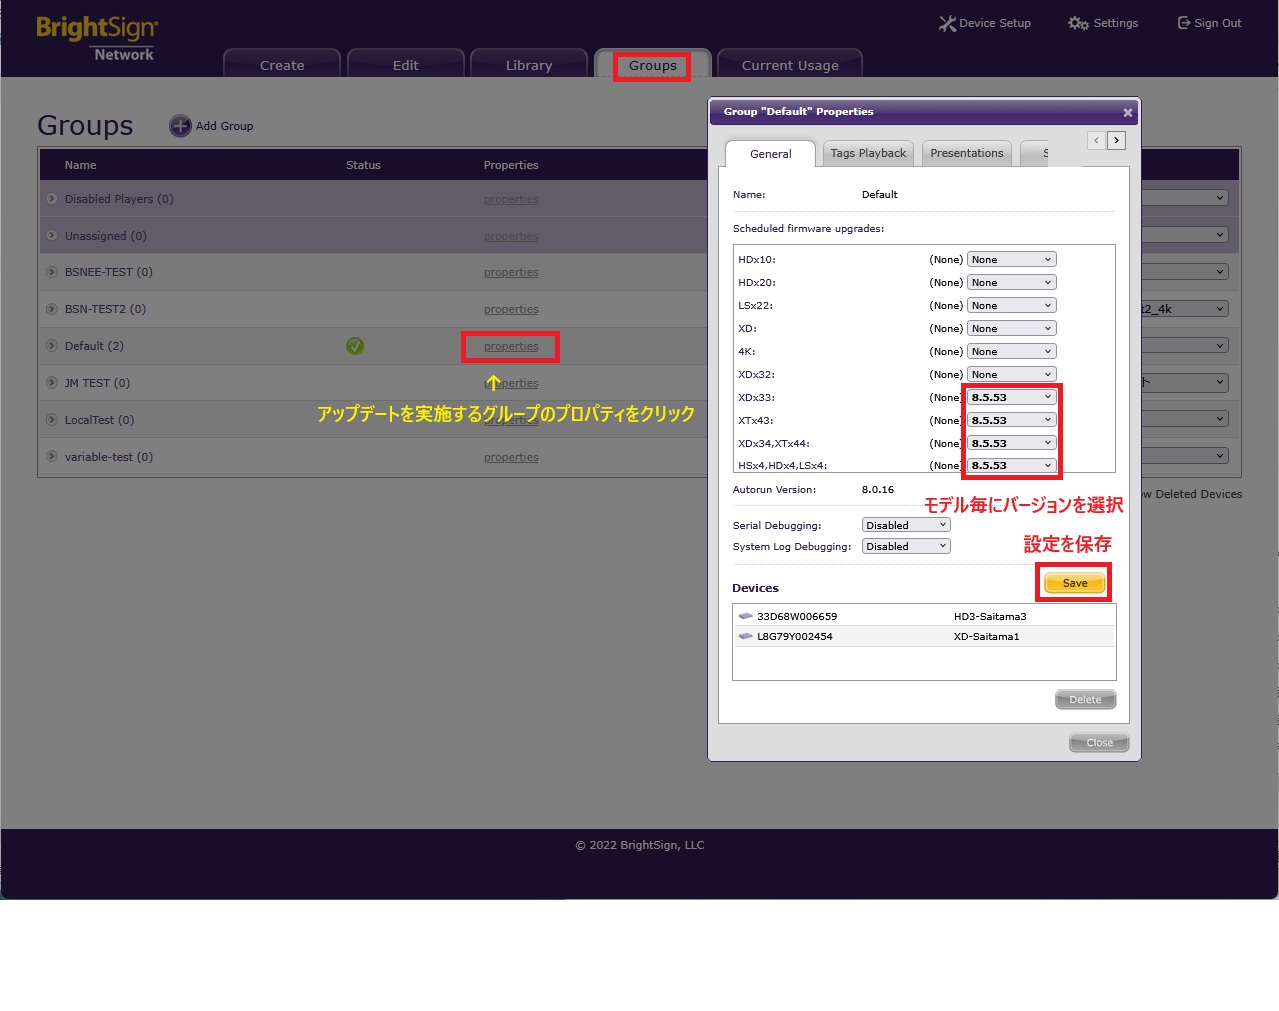This screenshot has width=1279, height=1011.
Task: Open the HDx10 firmware version dropdown
Action: coord(1011,260)
